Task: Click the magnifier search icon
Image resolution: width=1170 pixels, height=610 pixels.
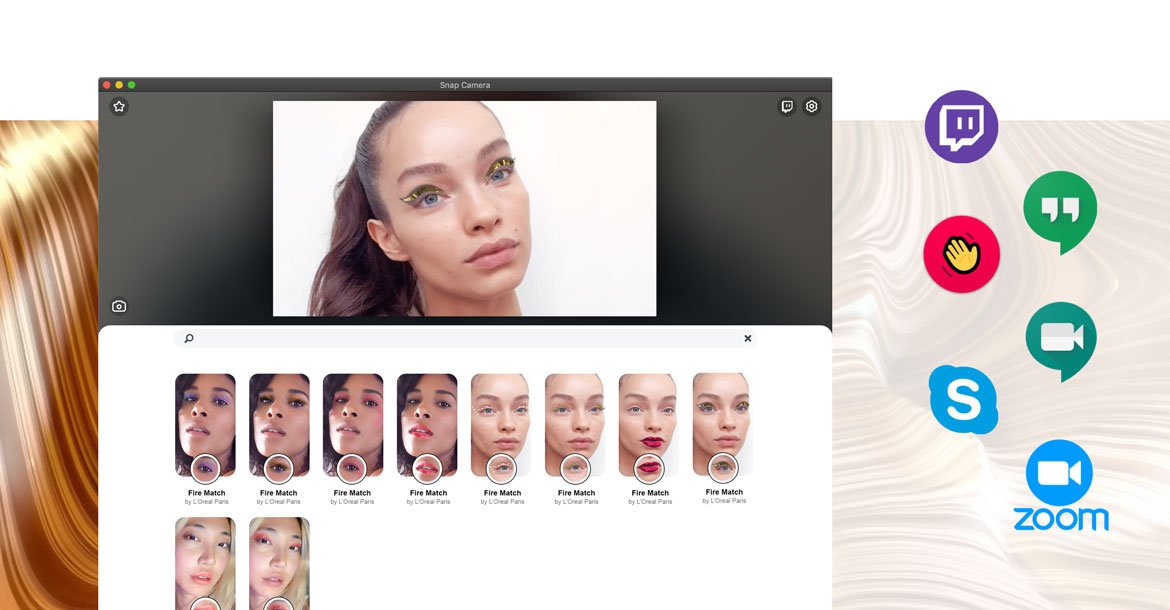Action: (x=189, y=339)
